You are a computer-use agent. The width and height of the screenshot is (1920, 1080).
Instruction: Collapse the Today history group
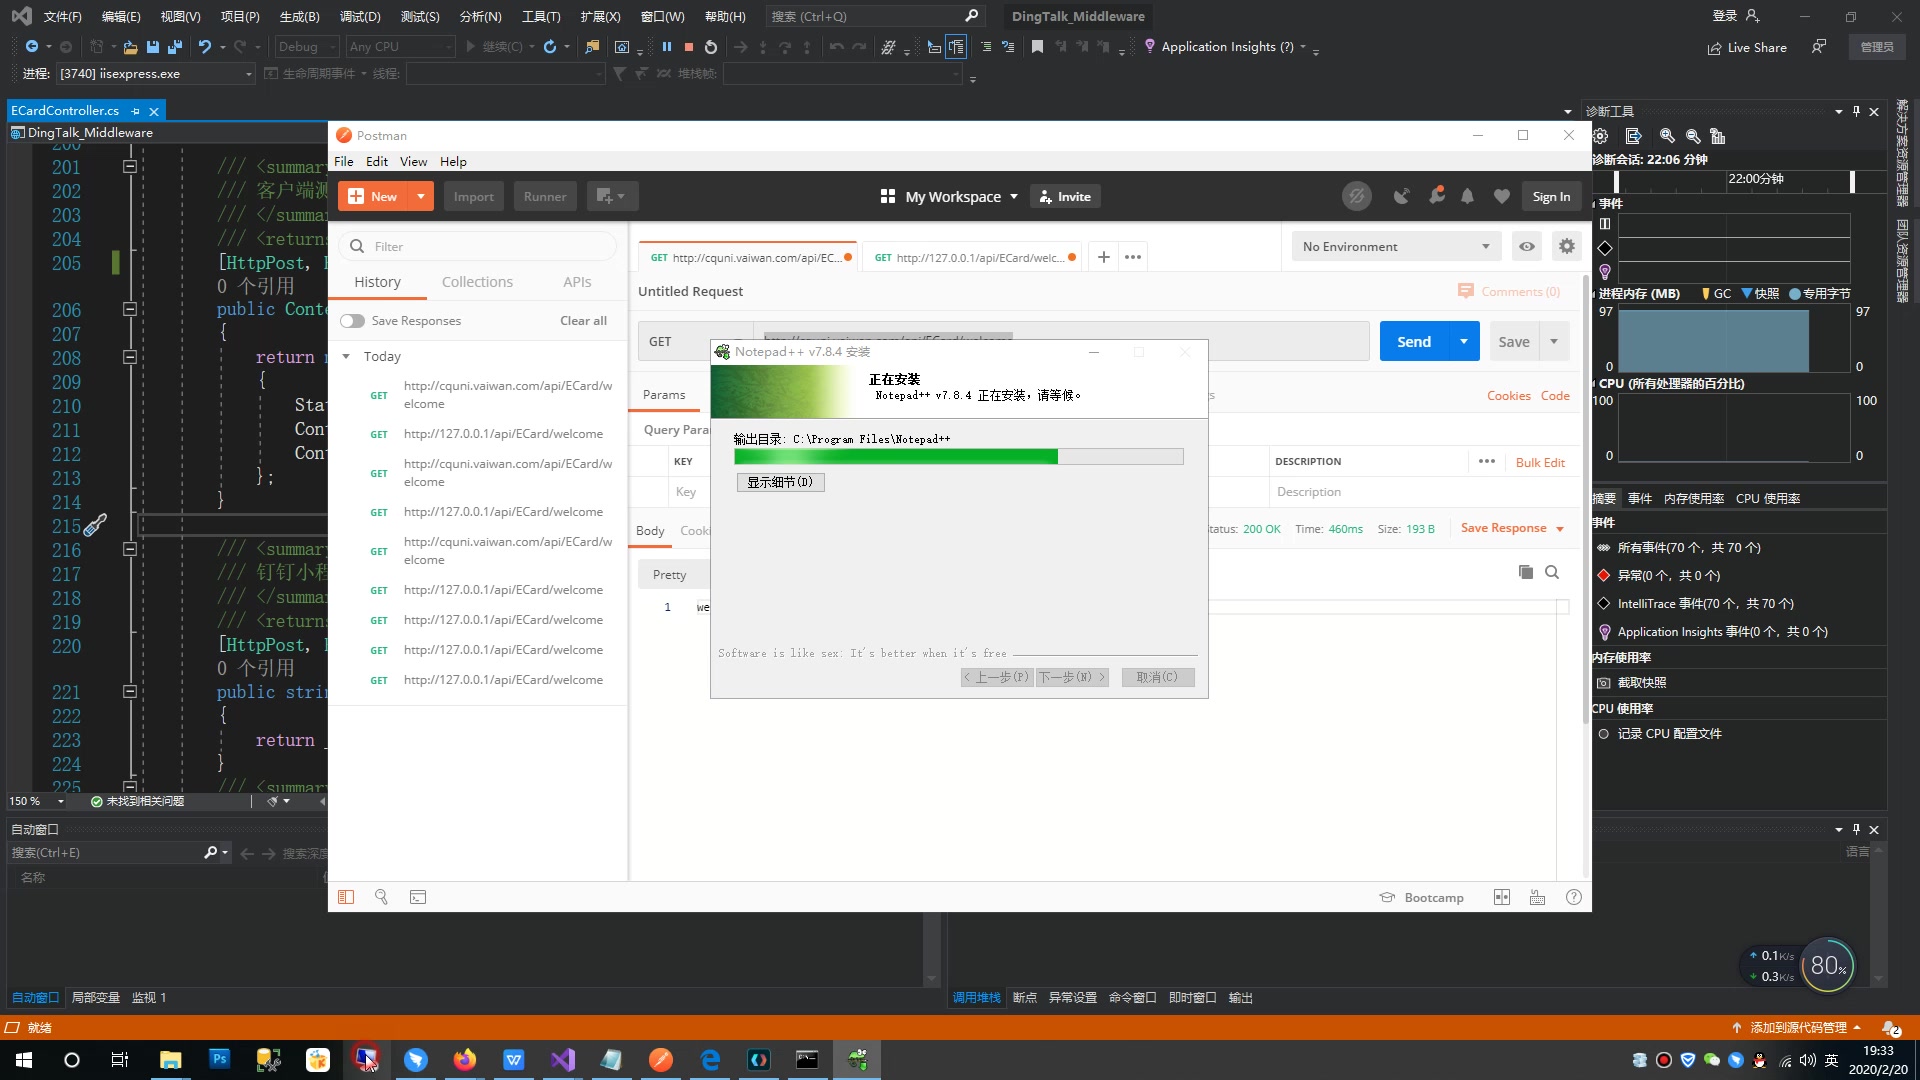pyautogui.click(x=346, y=357)
